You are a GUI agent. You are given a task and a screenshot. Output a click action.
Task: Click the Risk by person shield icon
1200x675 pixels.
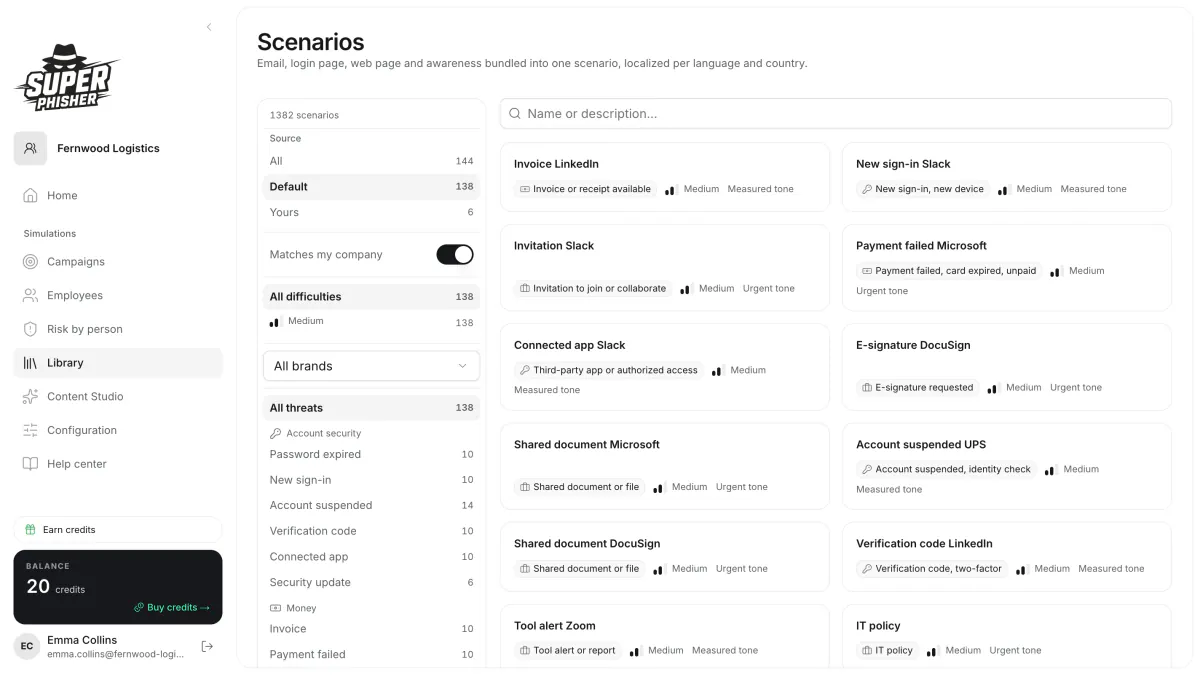pyautogui.click(x=30, y=329)
